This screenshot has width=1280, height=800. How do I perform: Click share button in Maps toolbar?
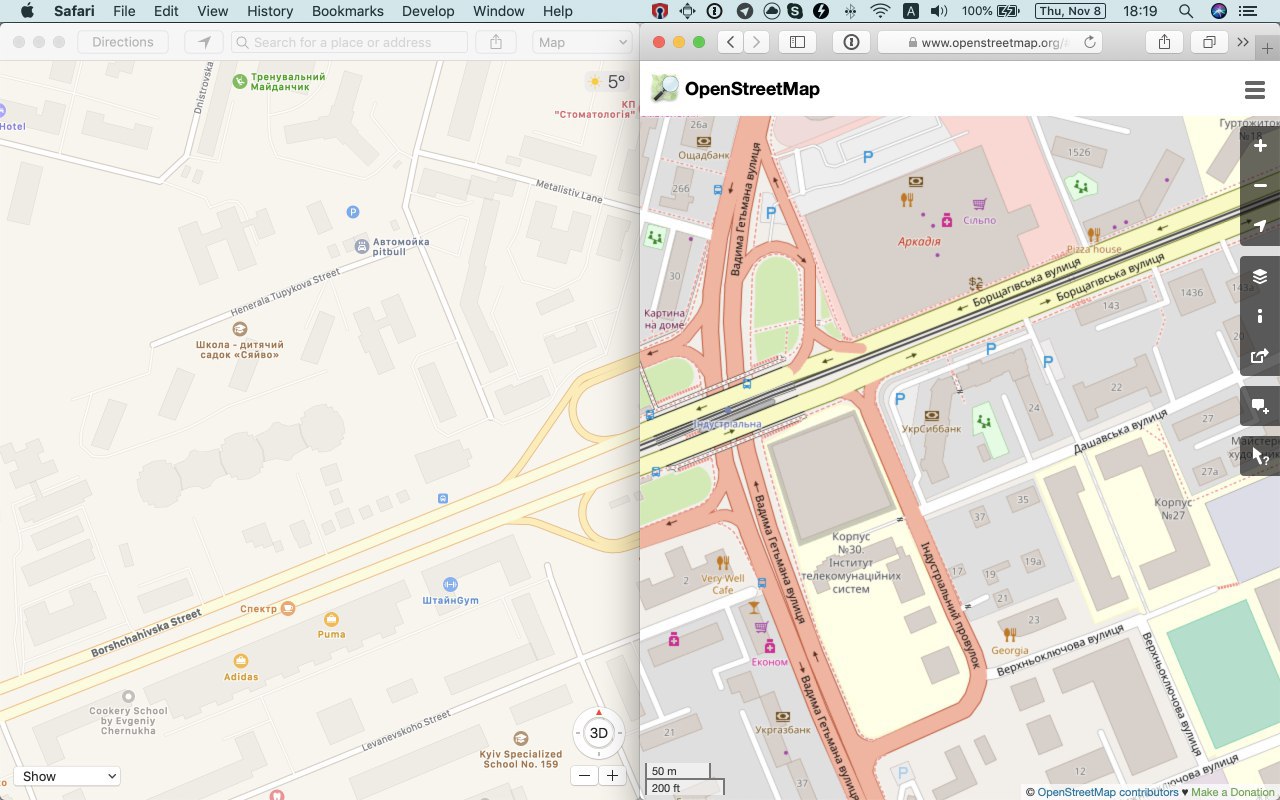[x=496, y=42]
